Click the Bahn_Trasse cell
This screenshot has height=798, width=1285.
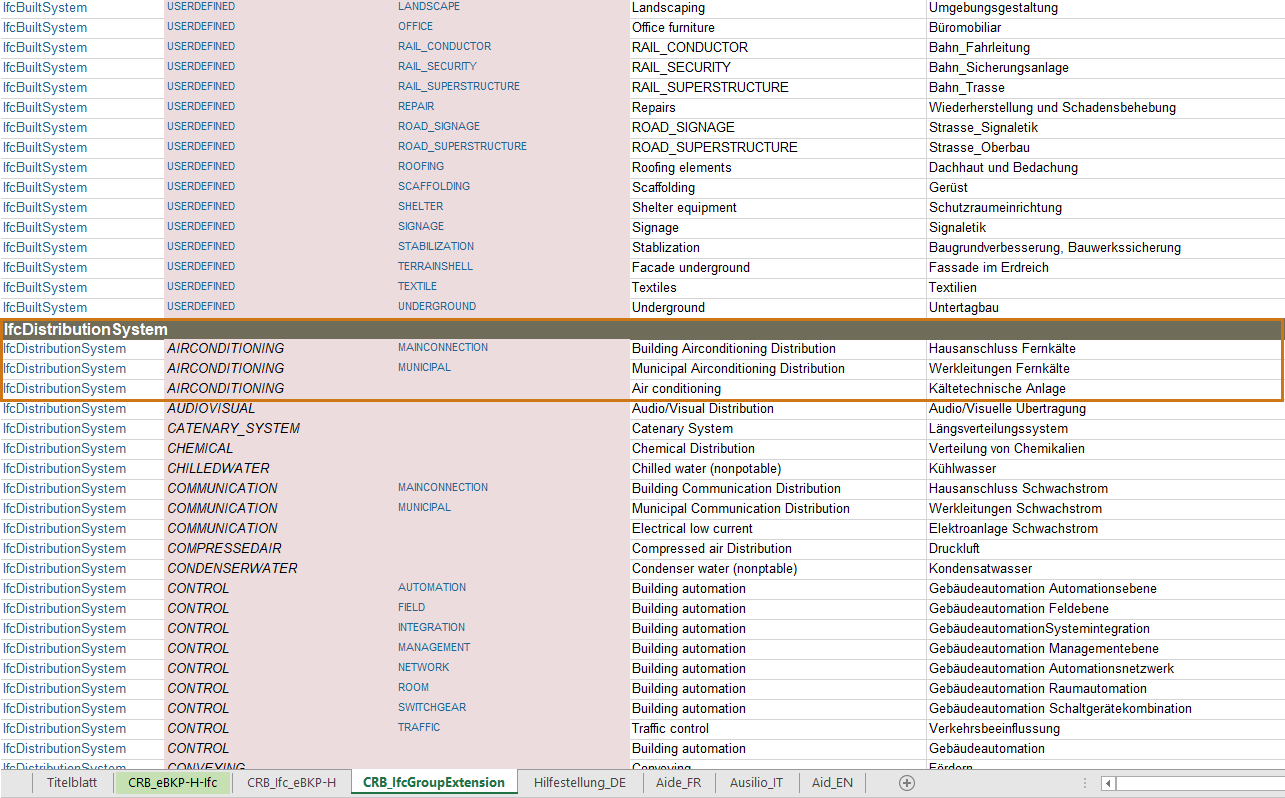1105,87
